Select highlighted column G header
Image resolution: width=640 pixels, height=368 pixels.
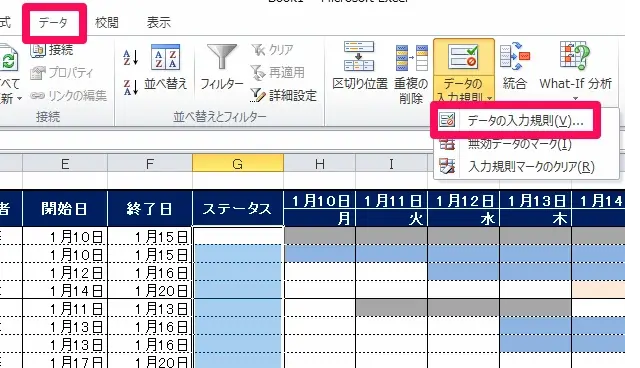pos(238,164)
